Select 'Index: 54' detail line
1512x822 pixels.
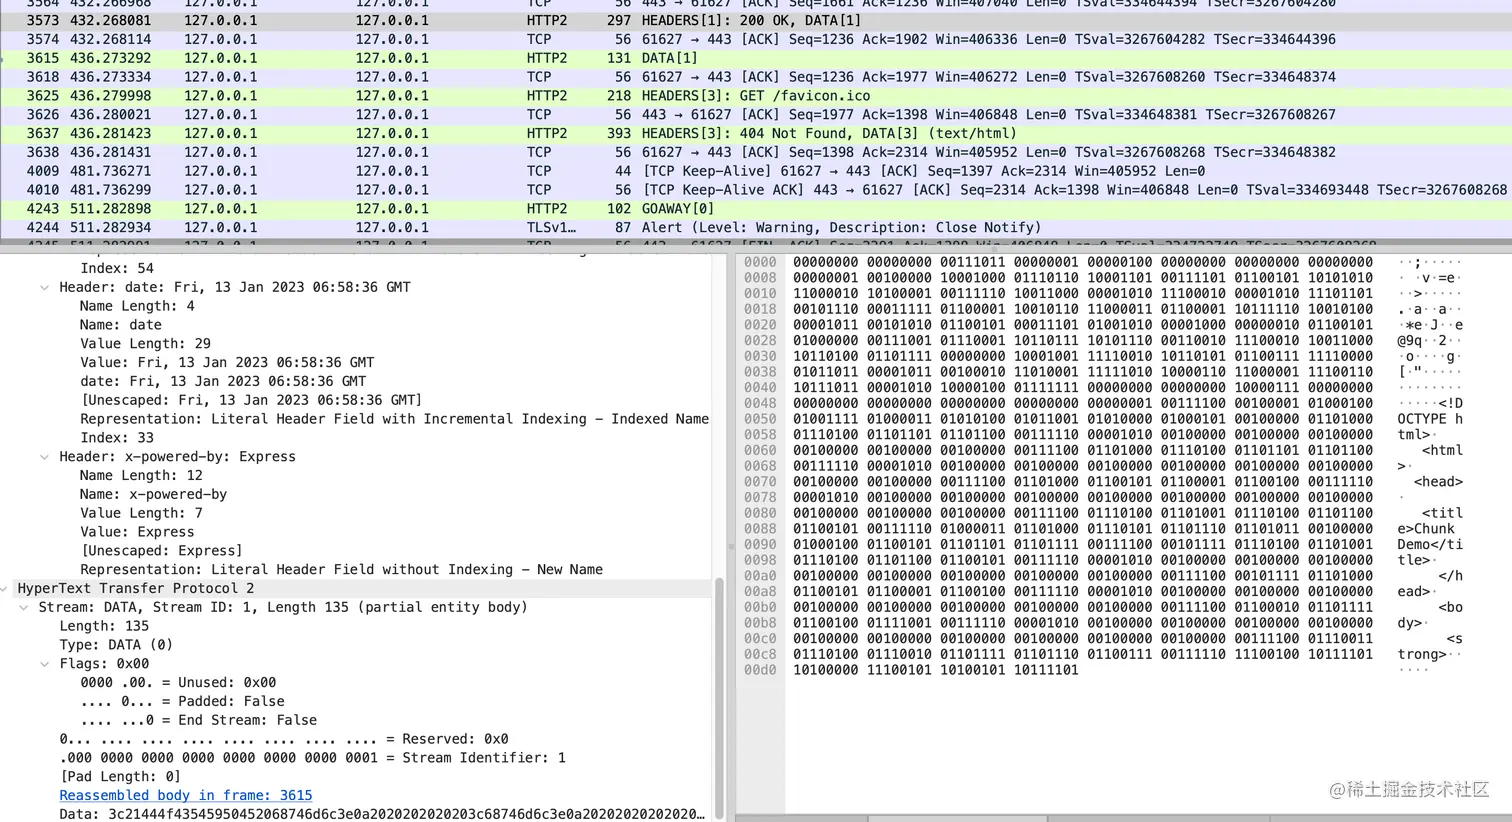[117, 268]
